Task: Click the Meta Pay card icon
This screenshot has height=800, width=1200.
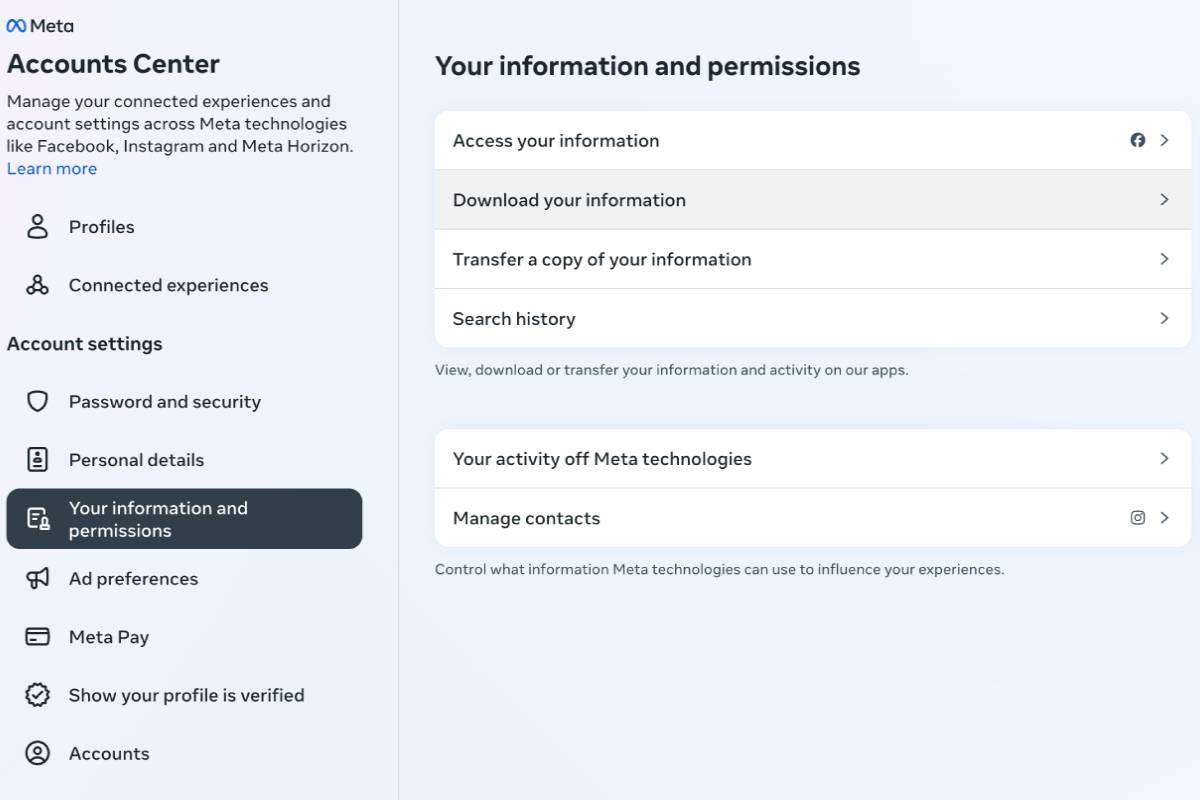Action: click(x=38, y=637)
